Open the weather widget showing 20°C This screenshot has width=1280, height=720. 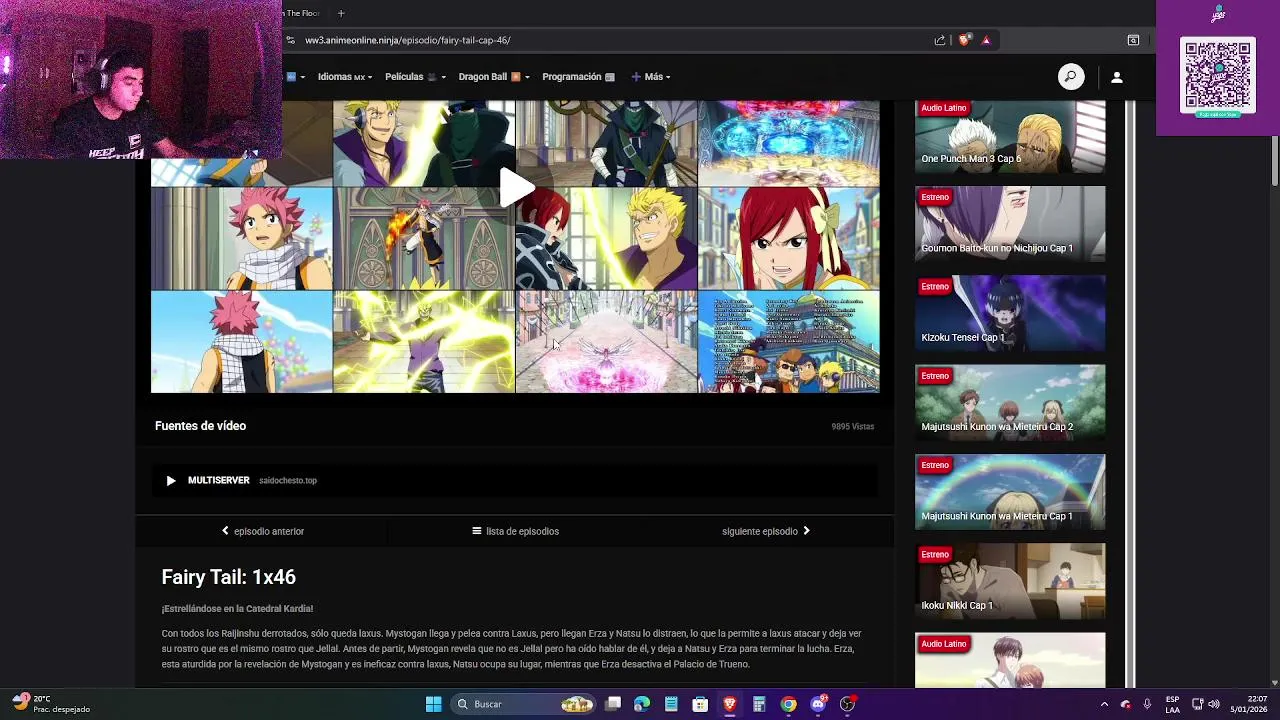[x=52, y=703]
